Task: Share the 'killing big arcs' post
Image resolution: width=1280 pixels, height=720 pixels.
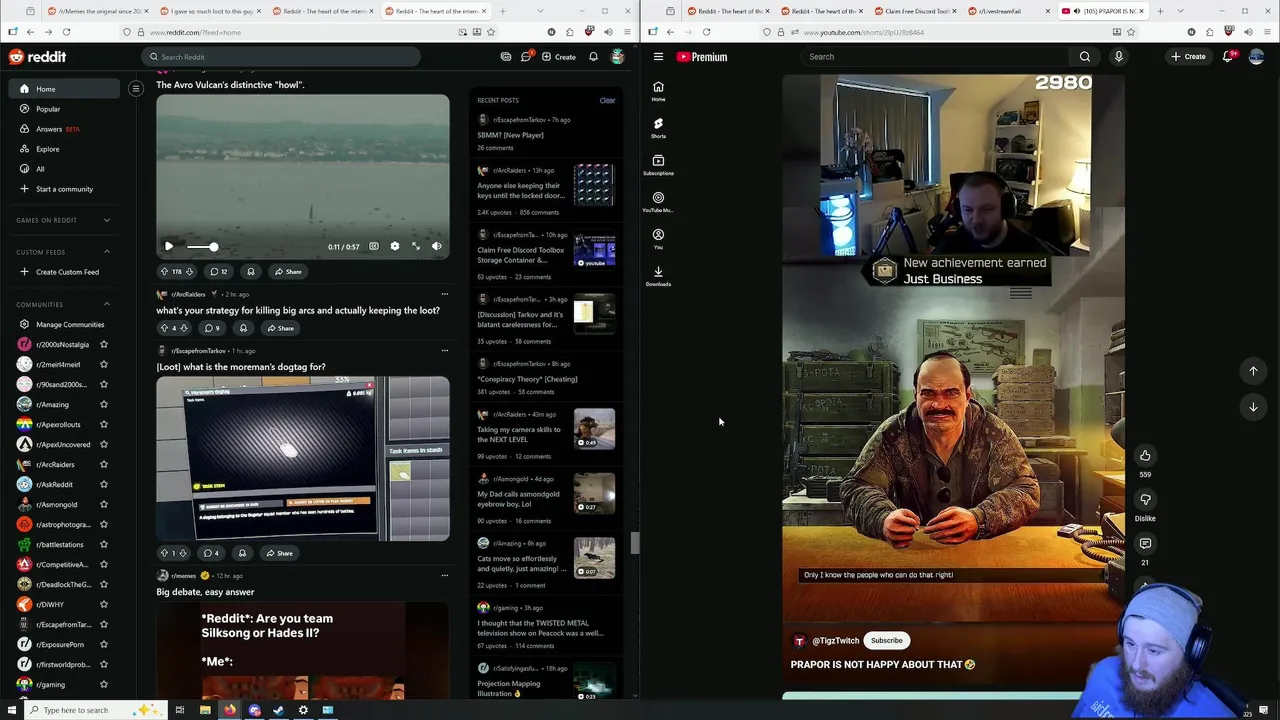Action: coord(280,328)
